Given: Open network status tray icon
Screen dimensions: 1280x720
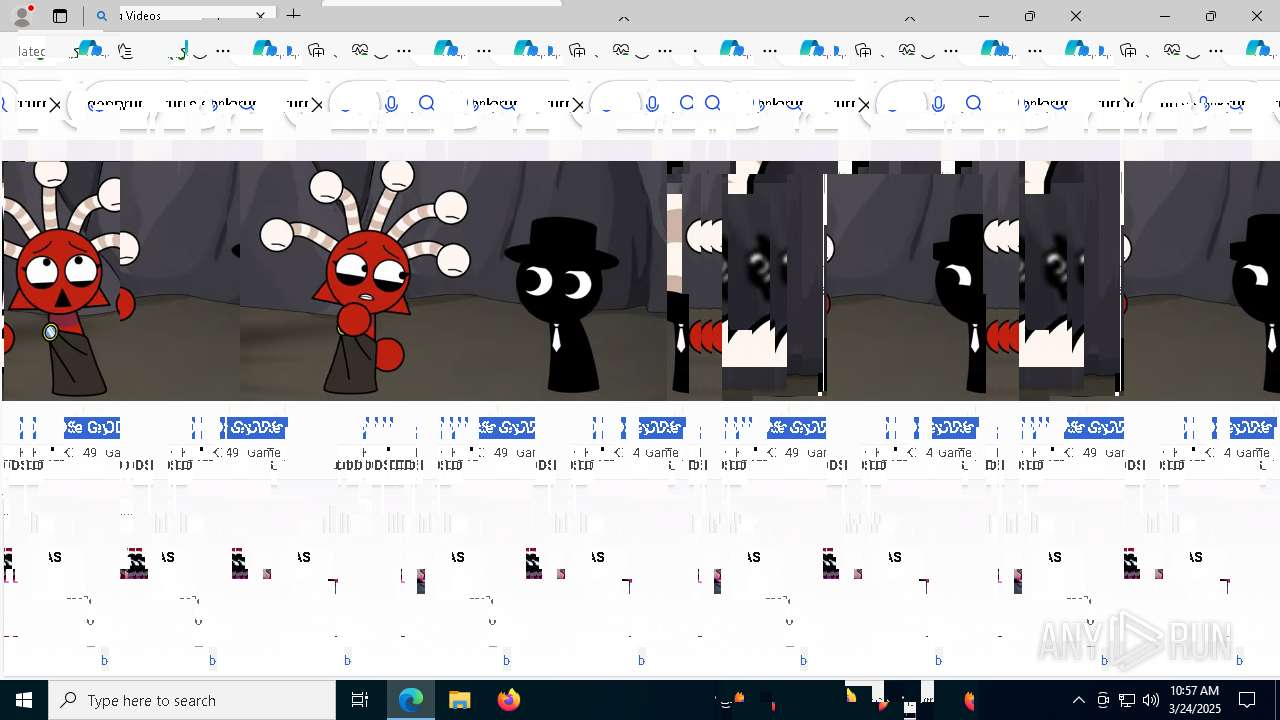Looking at the screenshot, I should 1127,700.
